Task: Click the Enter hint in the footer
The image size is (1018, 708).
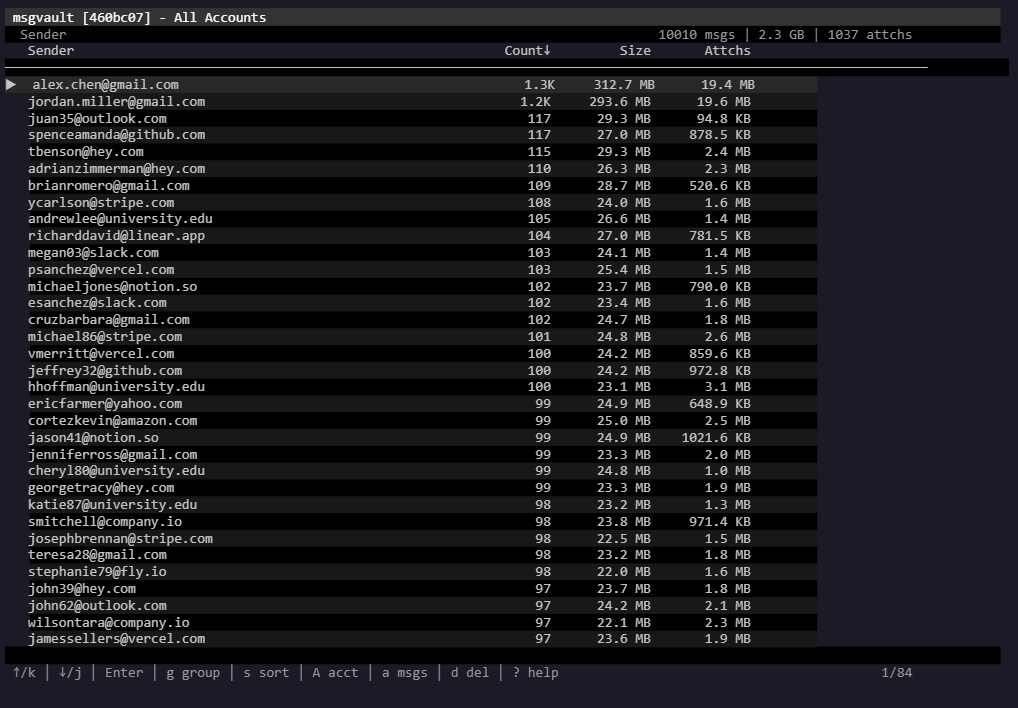Action: point(124,673)
